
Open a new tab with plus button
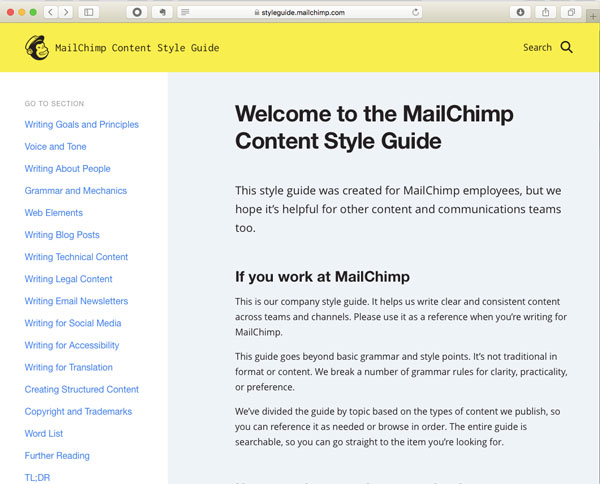pos(593,16)
